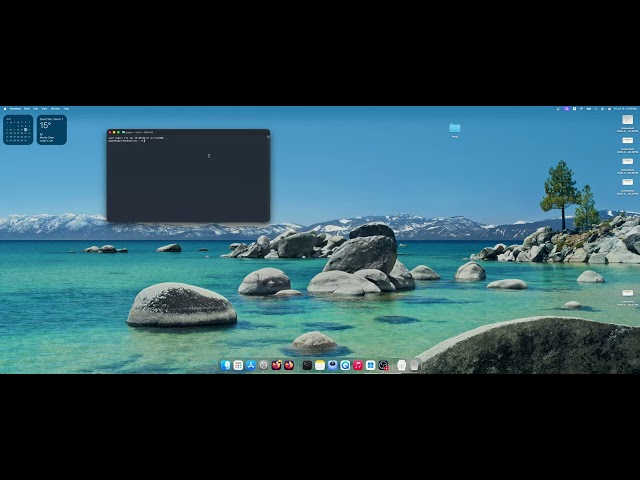
Task: Launch the App Store from the Dock
Action: click(x=251, y=365)
